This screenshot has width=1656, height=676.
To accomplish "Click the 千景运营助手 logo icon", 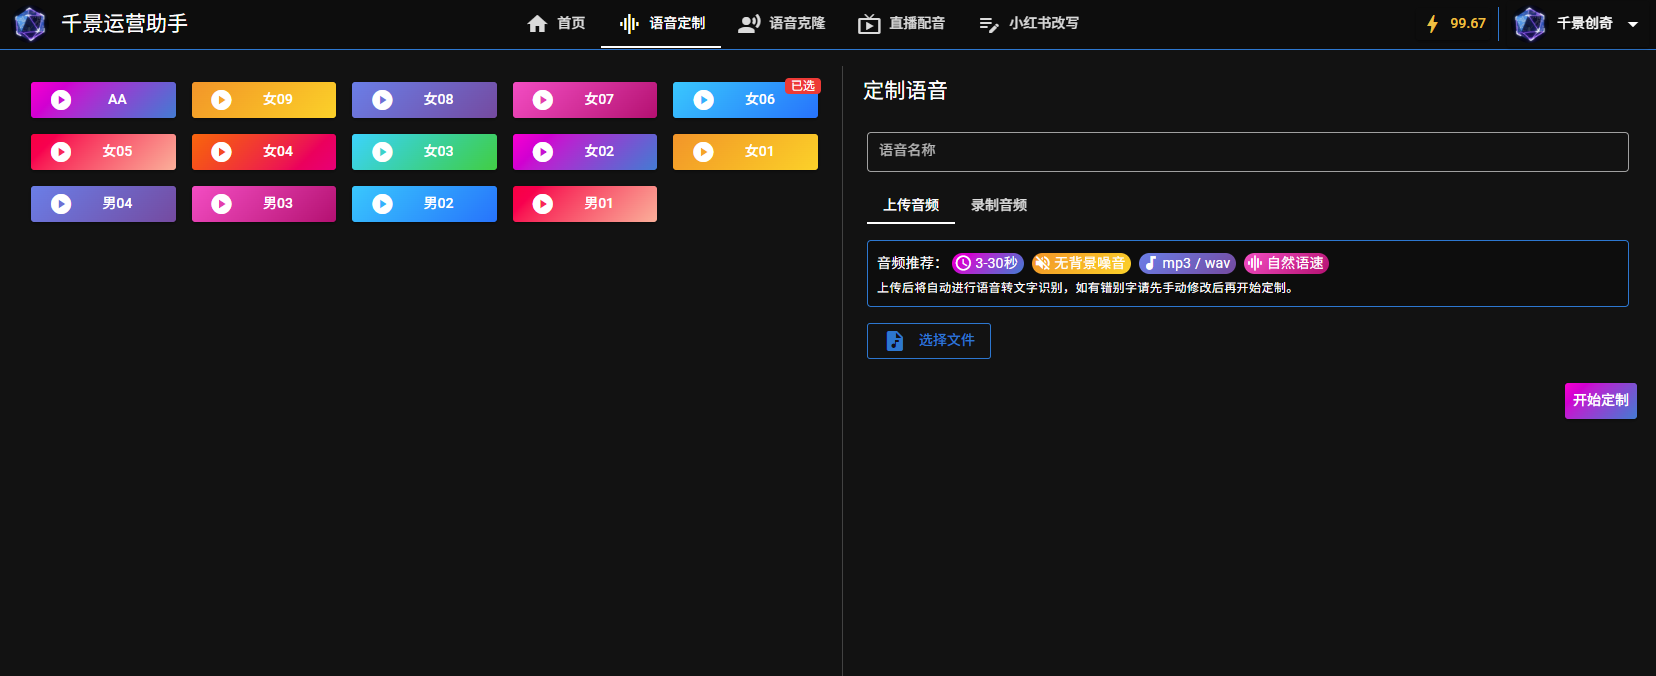I will [30, 24].
